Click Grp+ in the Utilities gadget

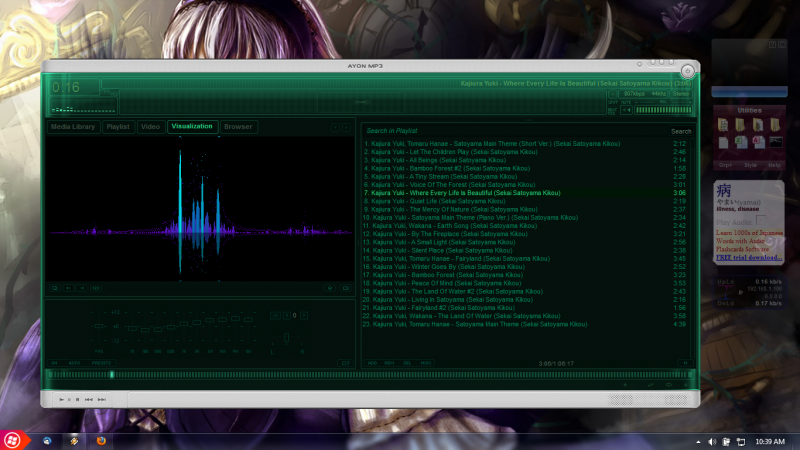point(725,165)
